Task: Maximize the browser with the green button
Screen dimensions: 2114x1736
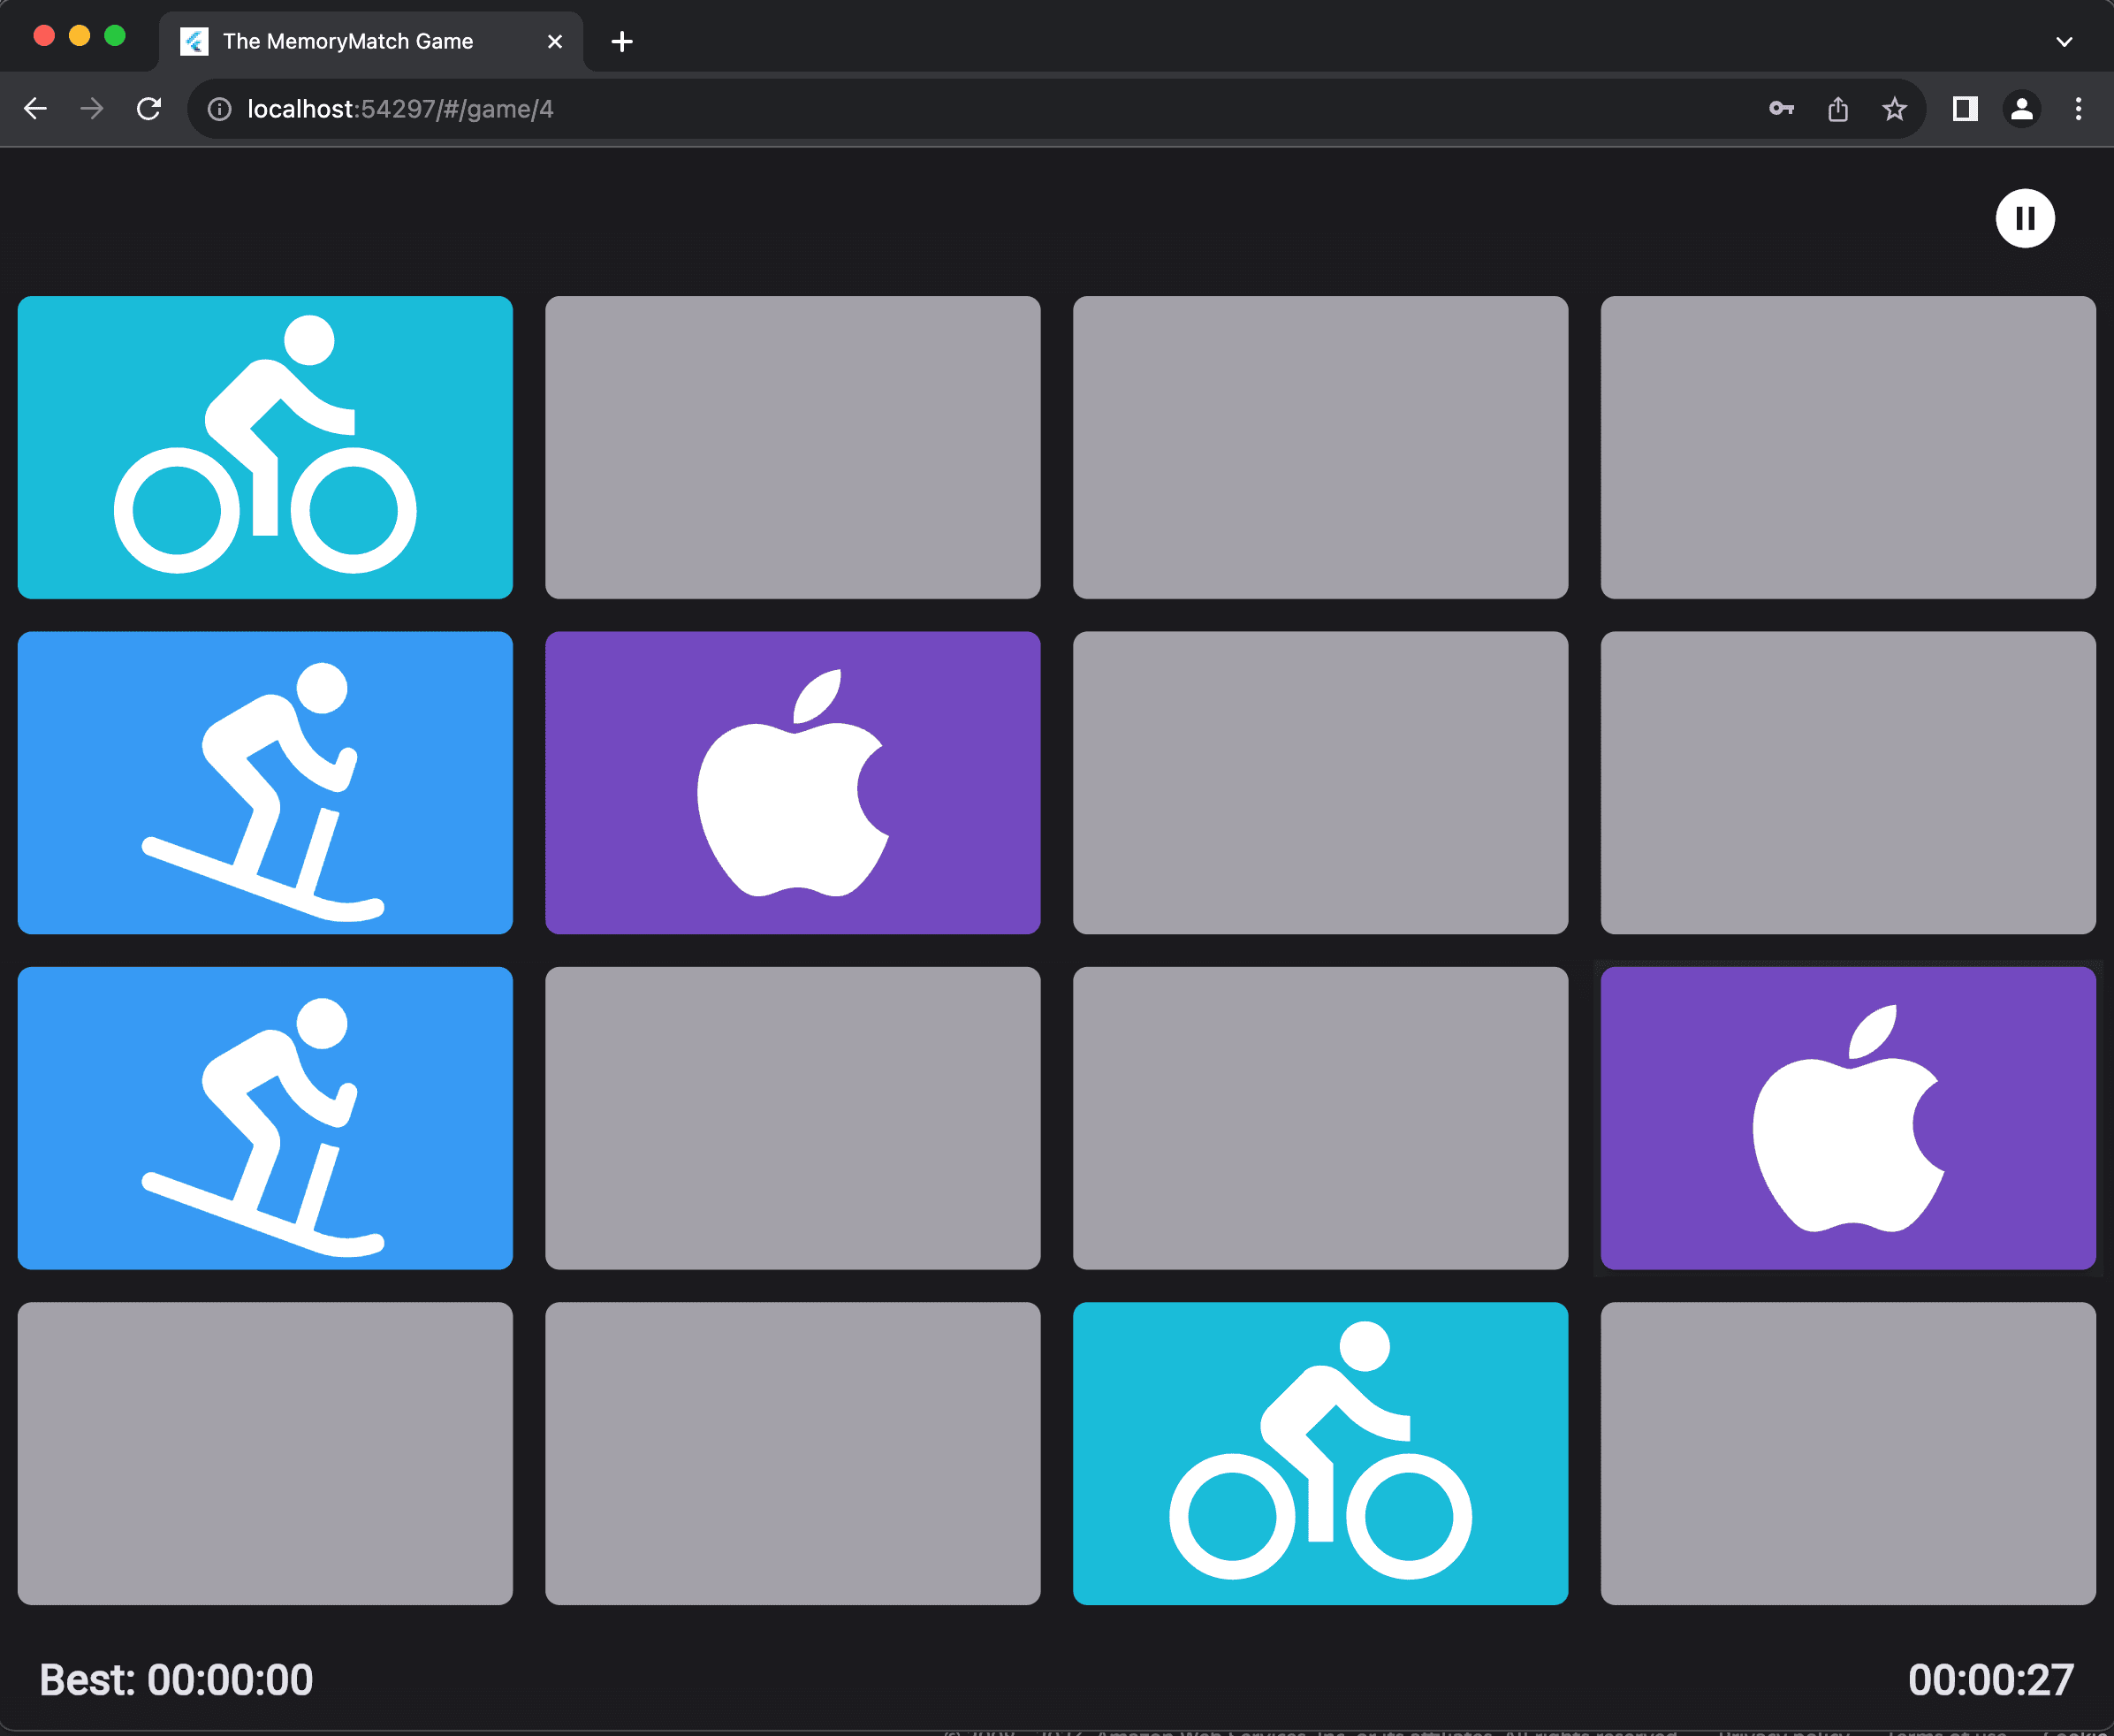Action: (x=115, y=36)
